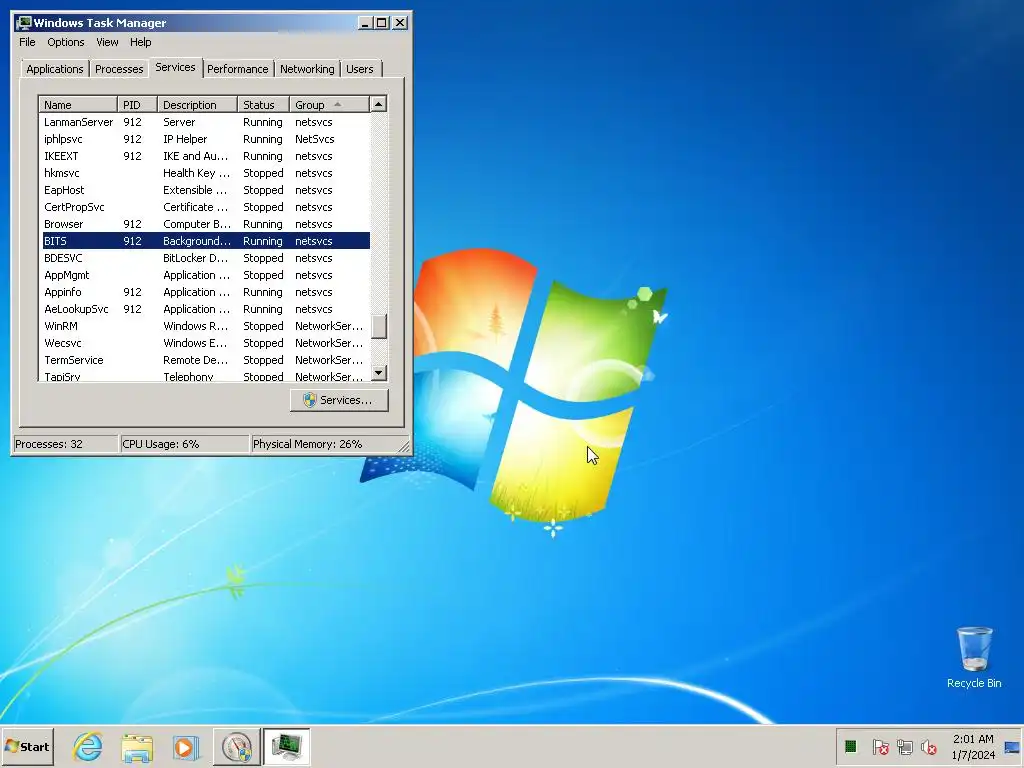Click the Show Desktop tray icon
Viewport: 1024px width, 768px height.
1012,747
